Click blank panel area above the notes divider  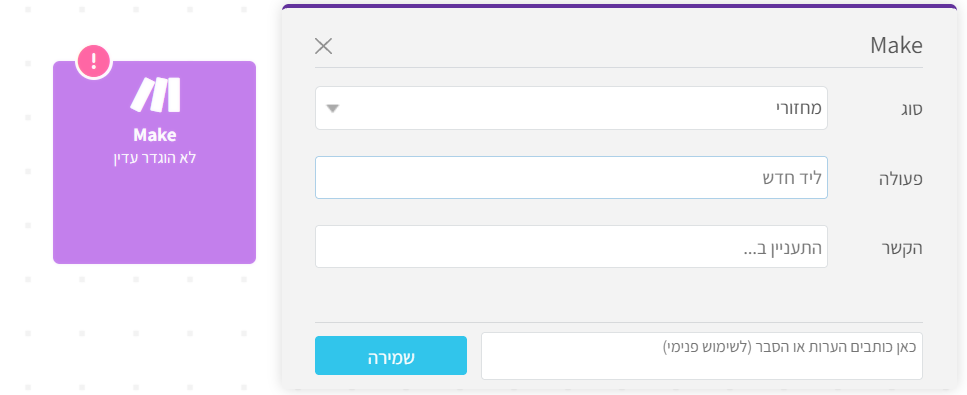[x=619, y=295]
